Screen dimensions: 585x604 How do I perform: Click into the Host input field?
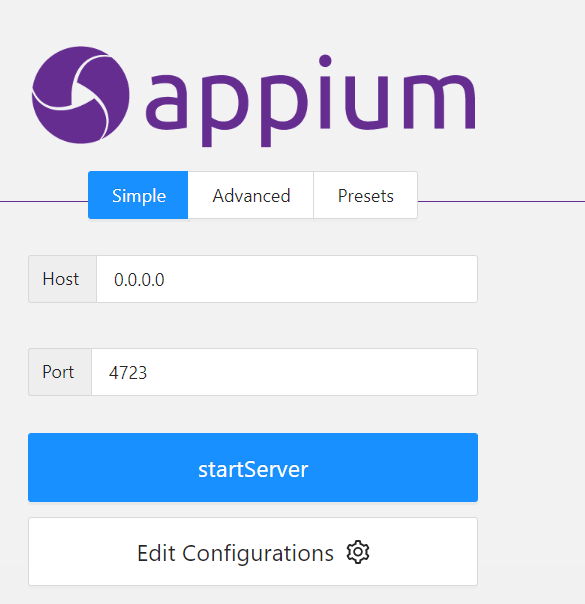point(287,279)
